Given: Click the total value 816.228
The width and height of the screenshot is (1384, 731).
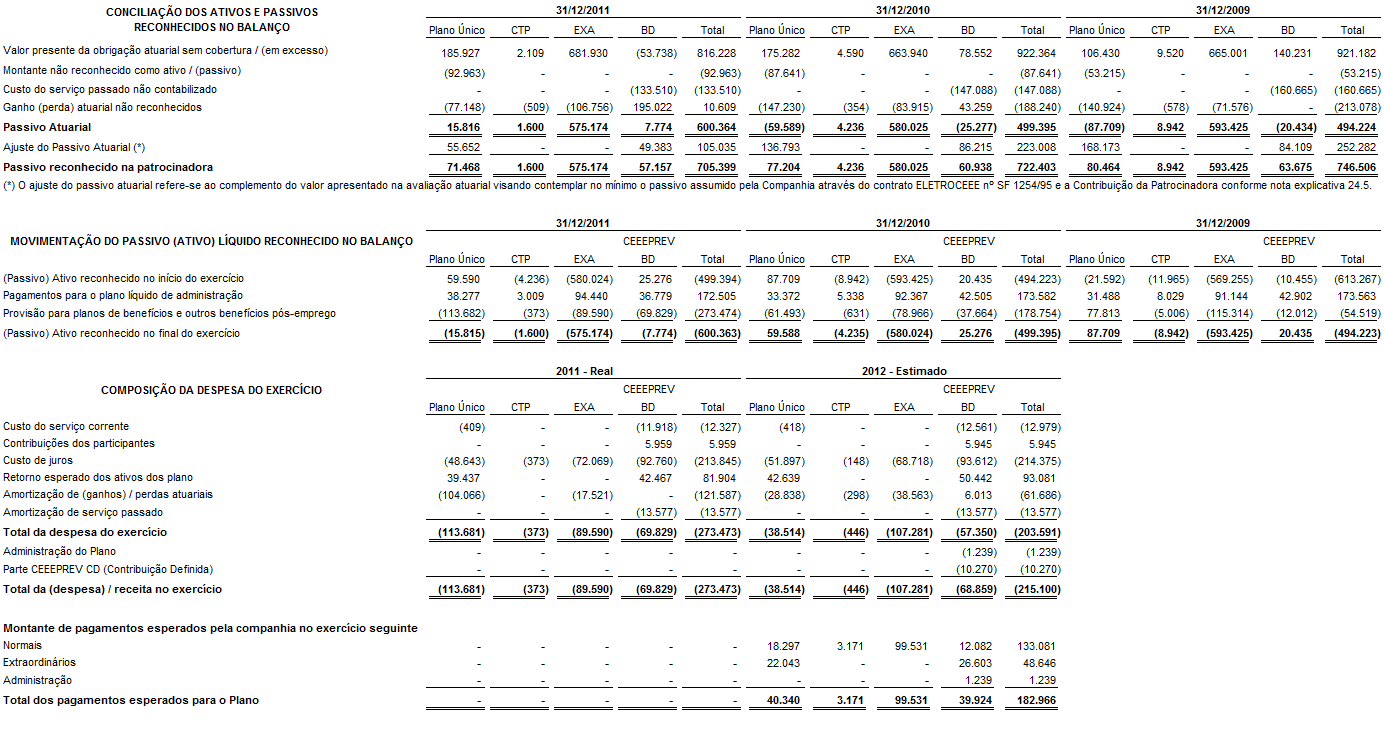Looking at the screenshot, I should pyautogui.click(x=717, y=51).
